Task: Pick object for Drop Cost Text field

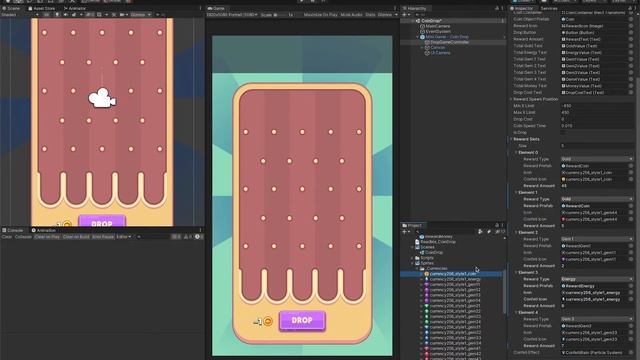Action: pyautogui.click(x=631, y=92)
